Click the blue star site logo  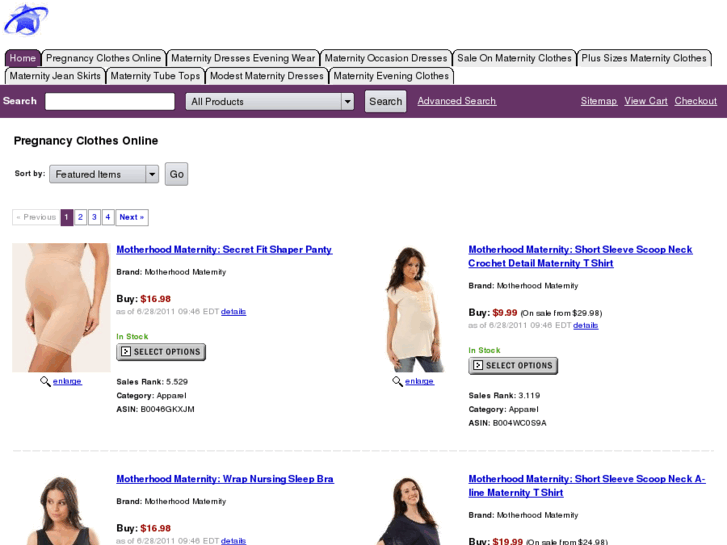tap(26, 19)
